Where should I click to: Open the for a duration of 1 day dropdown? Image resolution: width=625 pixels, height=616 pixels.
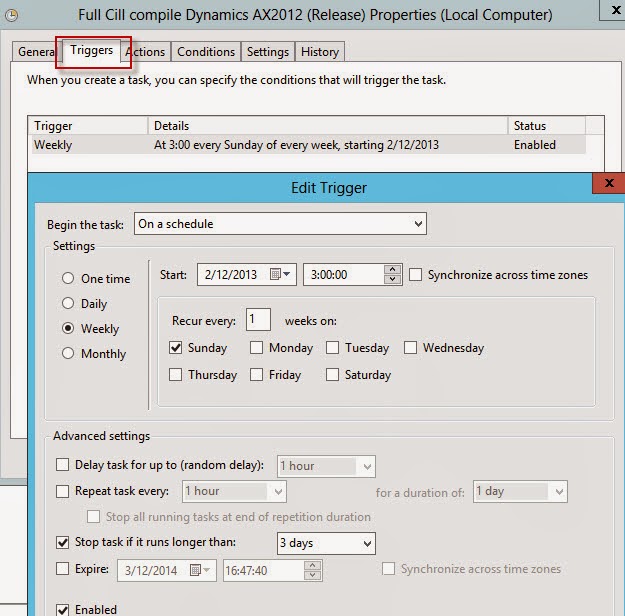pos(520,492)
